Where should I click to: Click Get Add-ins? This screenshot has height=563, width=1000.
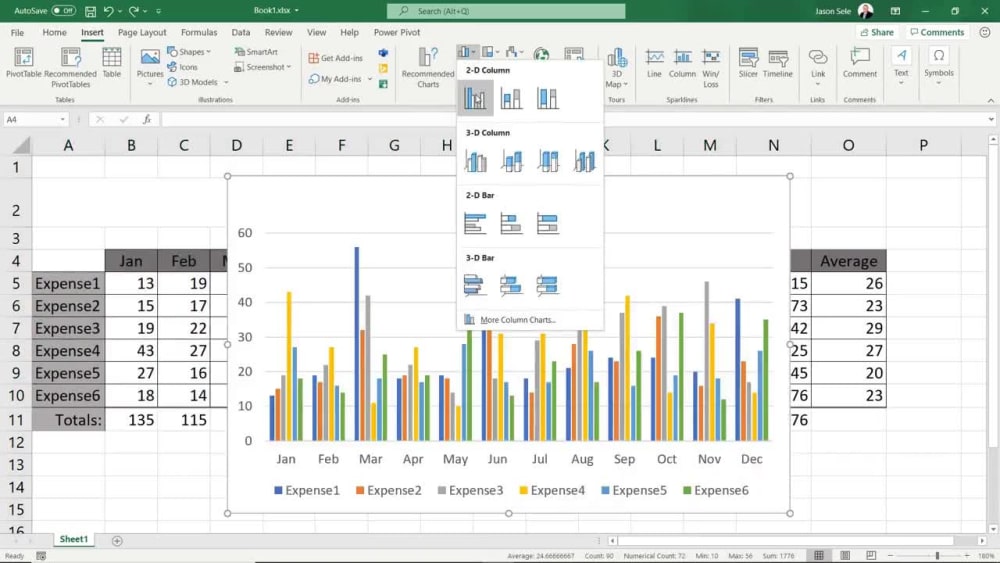[x=335, y=58]
